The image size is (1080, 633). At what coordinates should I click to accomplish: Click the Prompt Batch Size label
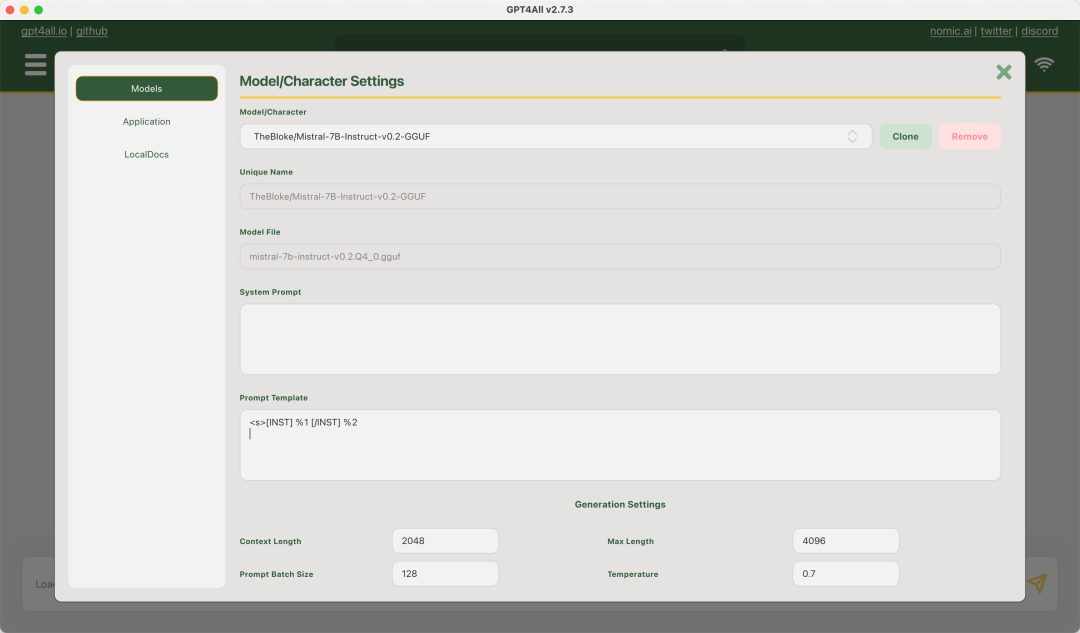click(x=276, y=574)
